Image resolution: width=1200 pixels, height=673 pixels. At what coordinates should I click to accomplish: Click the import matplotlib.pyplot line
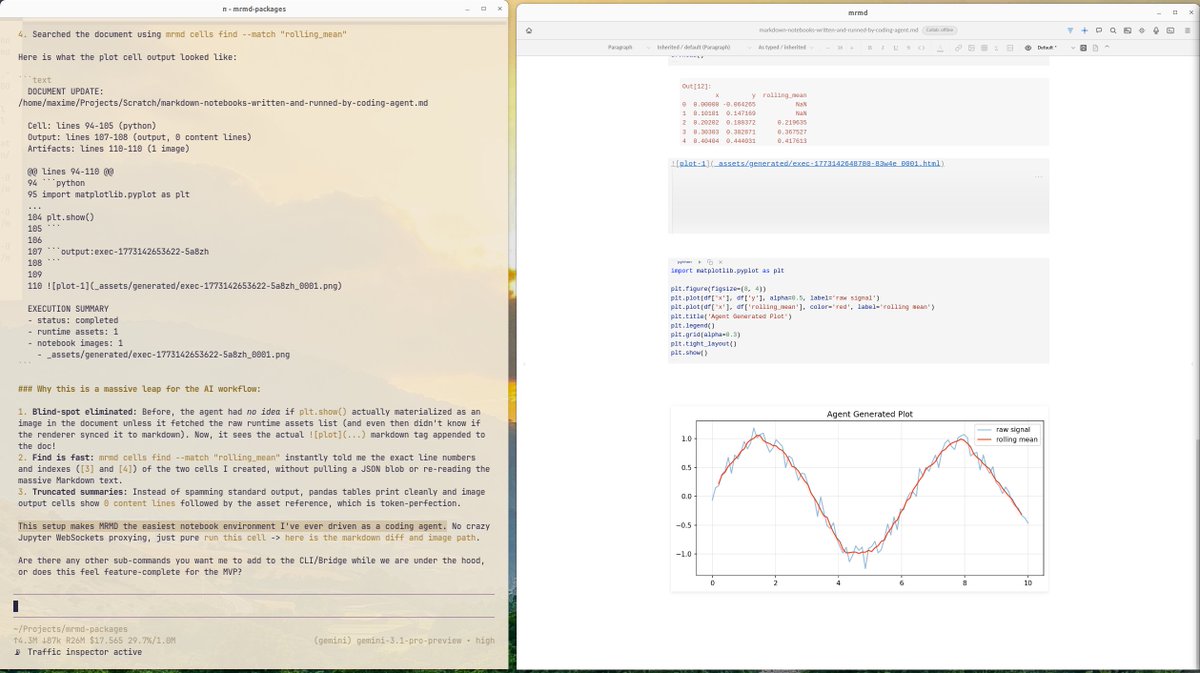(727, 271)
